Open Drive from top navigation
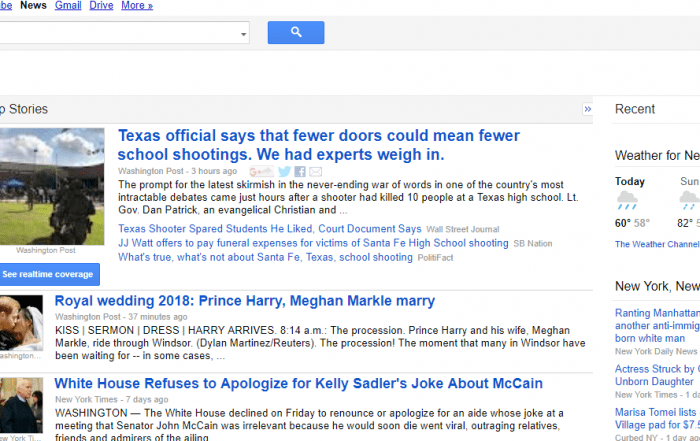Screen dimensions: 700x441 pos(101,6)
